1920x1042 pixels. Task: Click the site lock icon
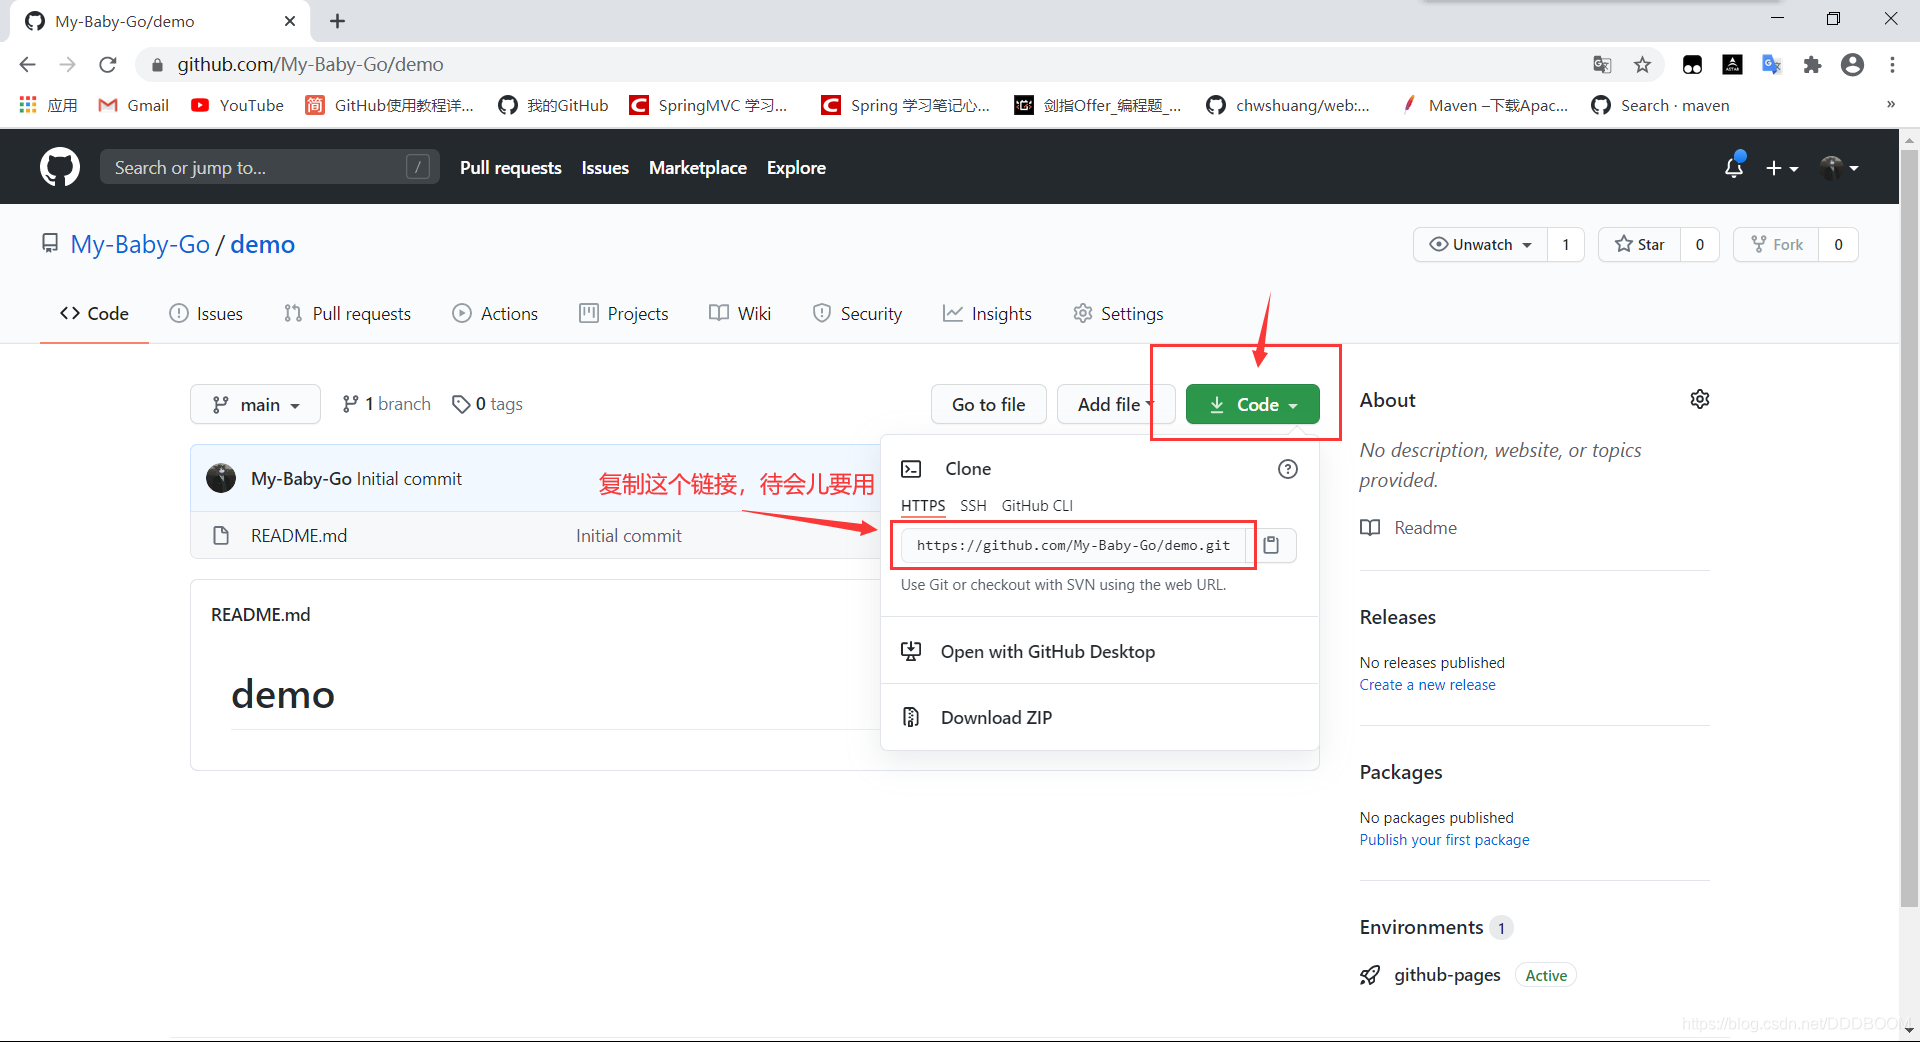(x=157, y=65)
